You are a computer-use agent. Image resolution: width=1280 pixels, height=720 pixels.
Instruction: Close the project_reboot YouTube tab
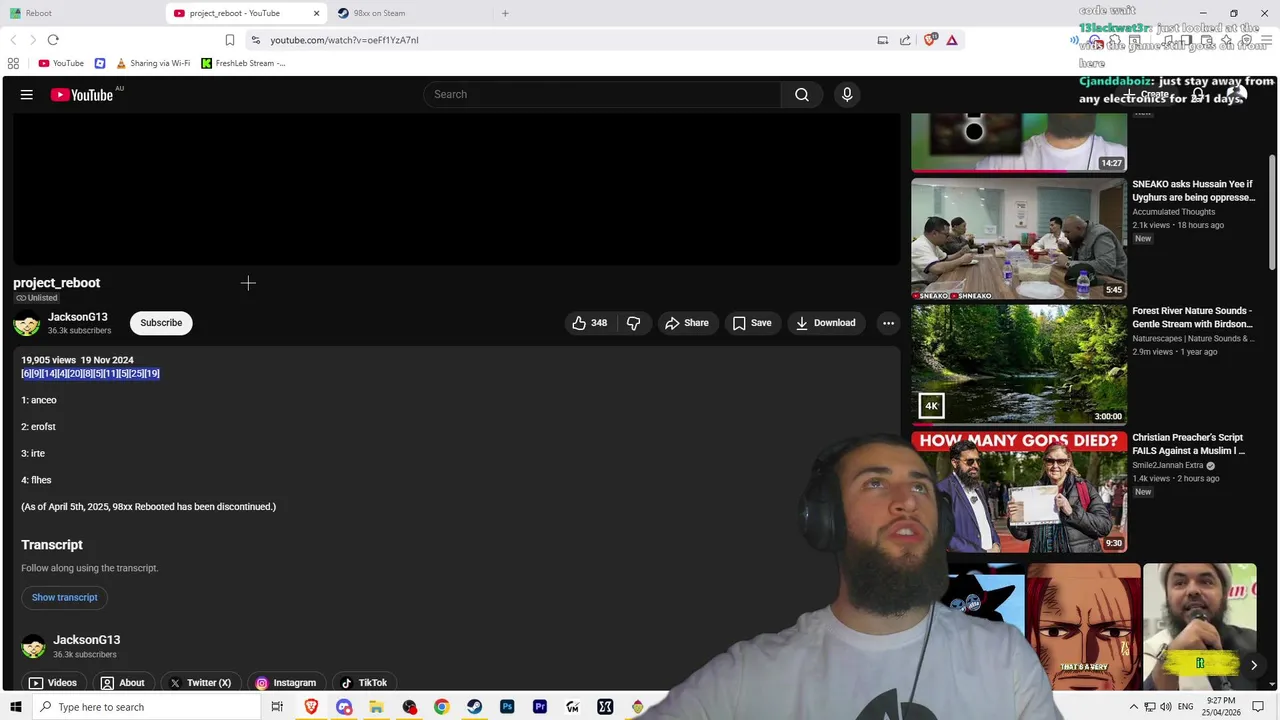[x=317, y=13]
